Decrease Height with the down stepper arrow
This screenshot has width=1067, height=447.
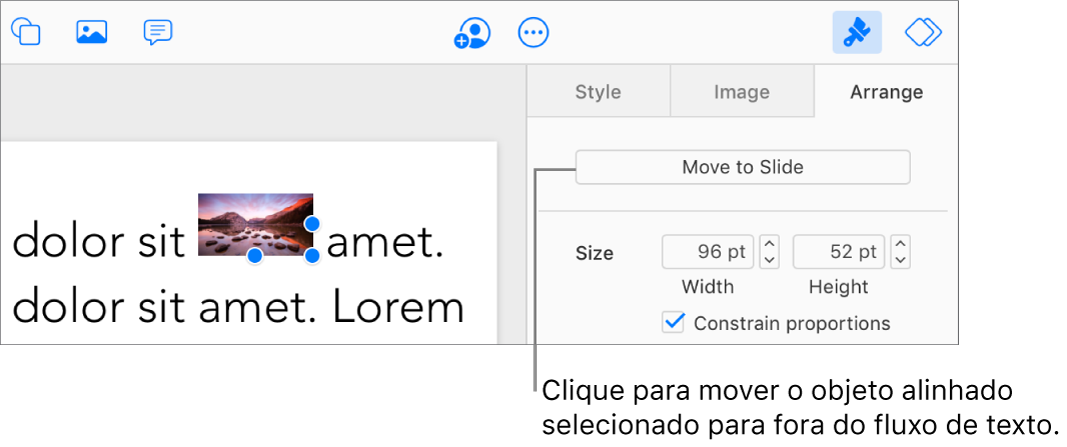[901, 261]
